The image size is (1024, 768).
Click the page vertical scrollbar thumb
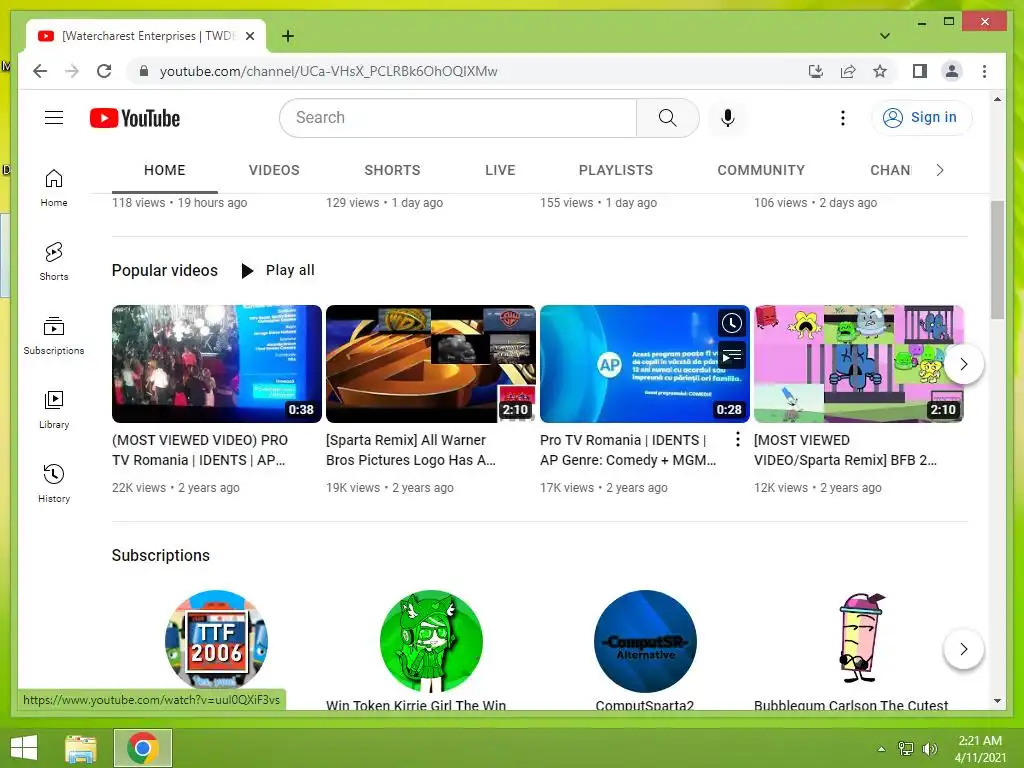click(x=997, y=260)
